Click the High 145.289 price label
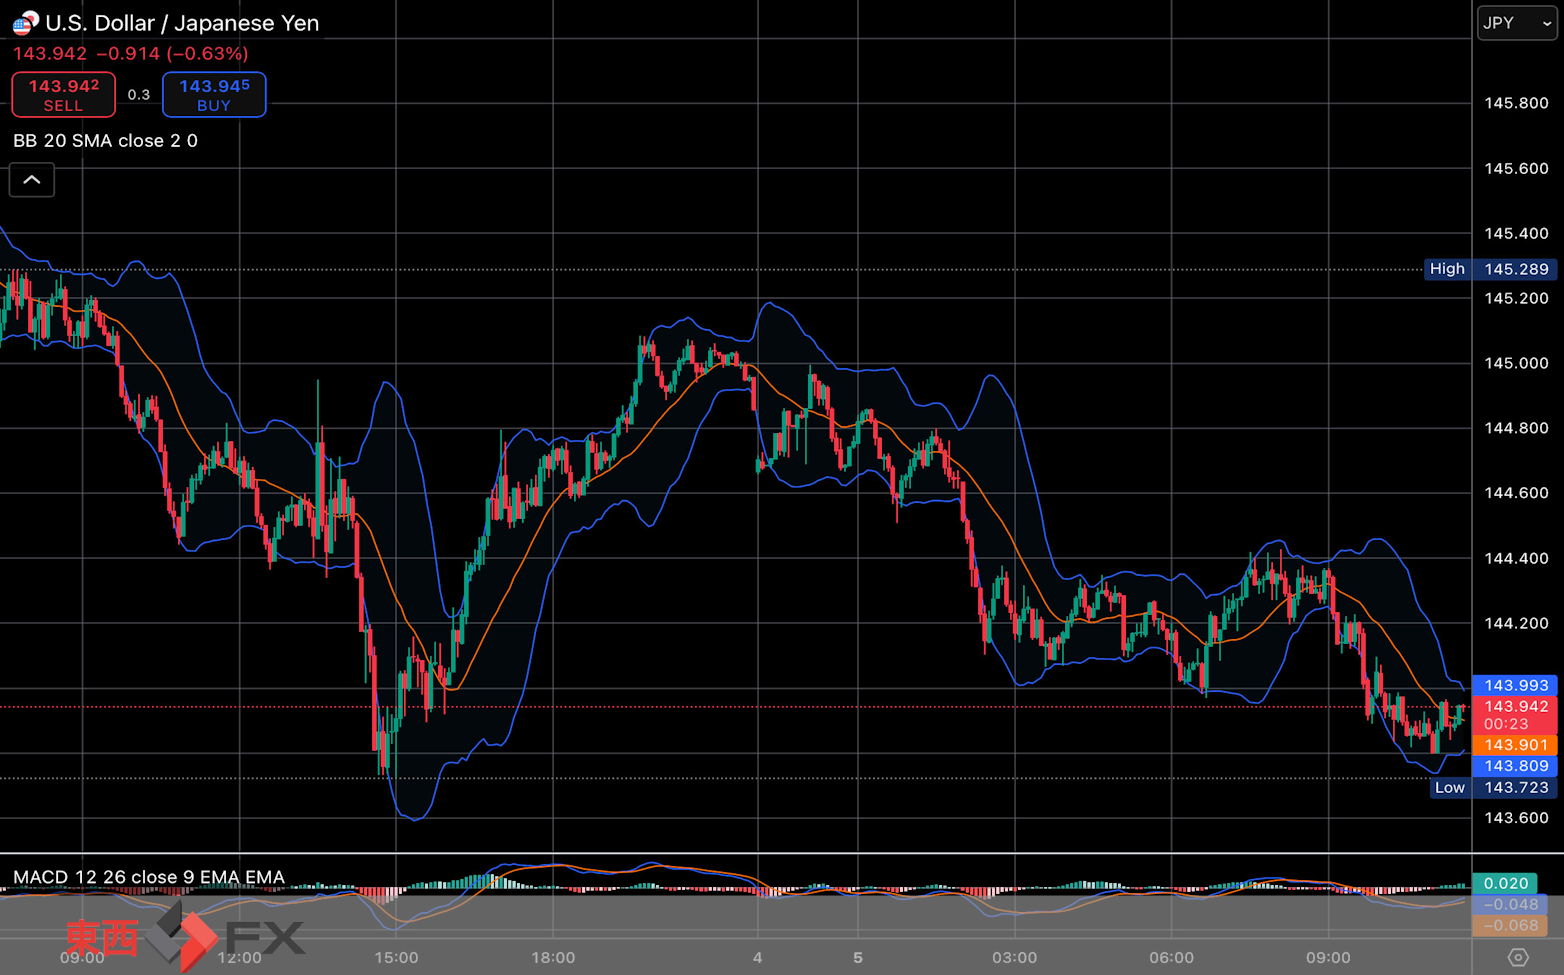Image resolution: width=1564 pixels, height=975 pixels. (1491, 269)
